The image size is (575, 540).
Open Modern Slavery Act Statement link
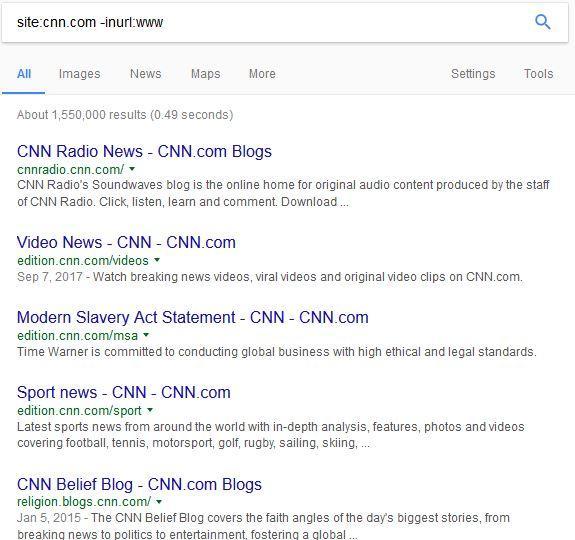(x=193, y=317)
